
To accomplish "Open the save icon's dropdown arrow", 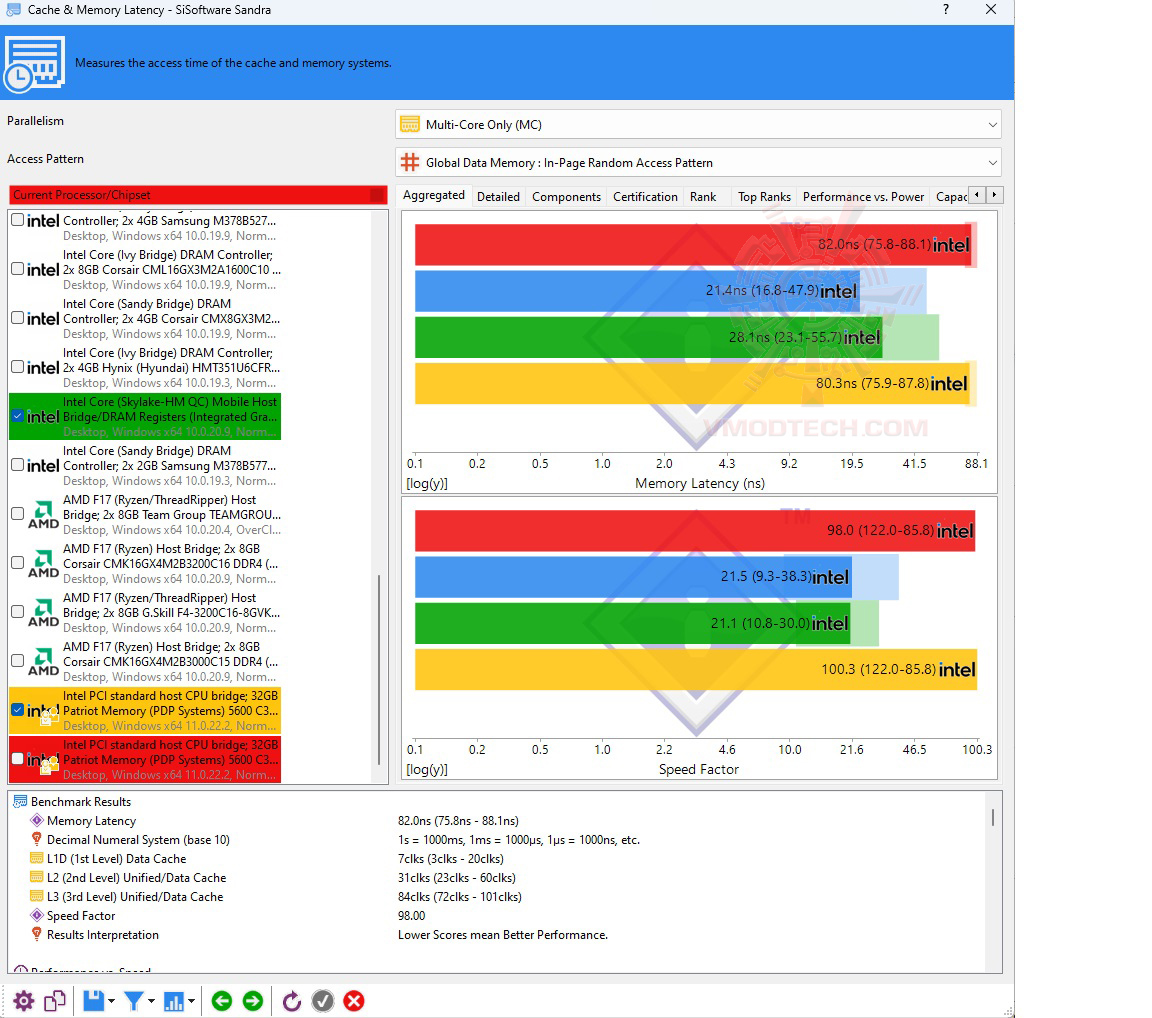I will pyautogui.click(x=111, y=1001).
